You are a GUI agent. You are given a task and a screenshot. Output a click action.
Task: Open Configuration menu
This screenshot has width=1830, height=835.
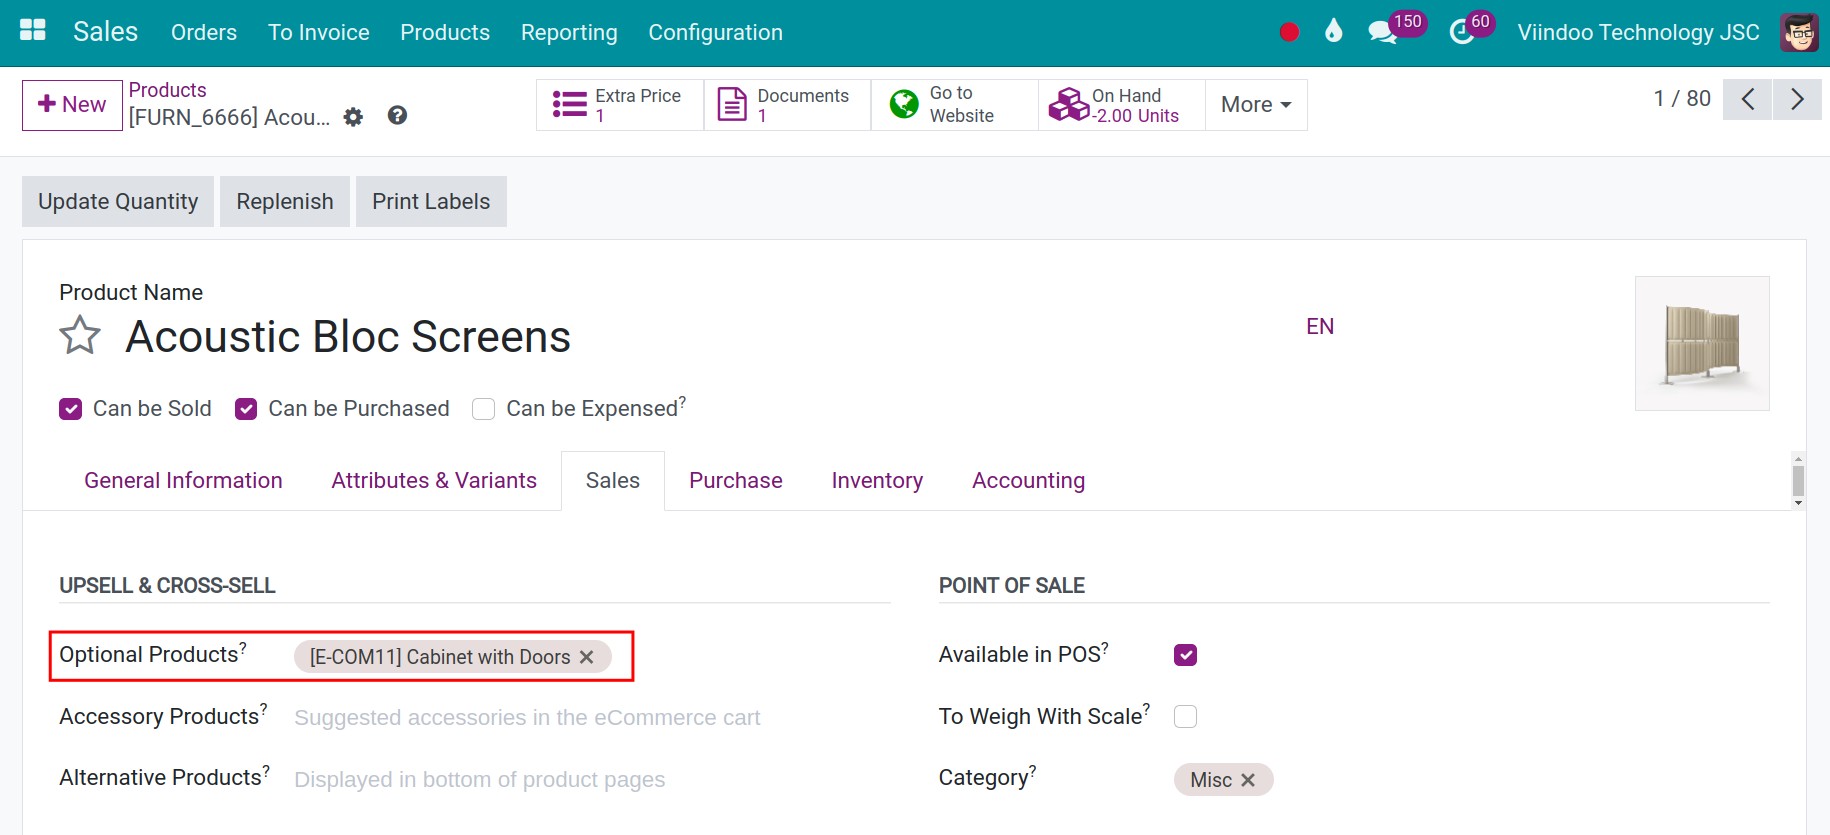tap(715, 32)
